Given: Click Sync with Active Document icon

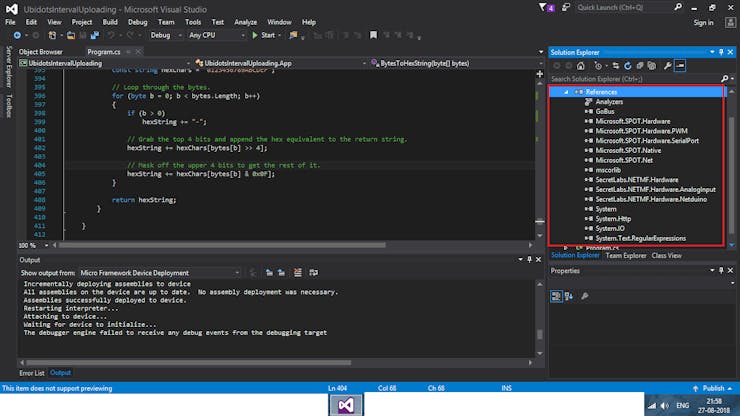Looking at the screenshot, I should tap(615, 66).
